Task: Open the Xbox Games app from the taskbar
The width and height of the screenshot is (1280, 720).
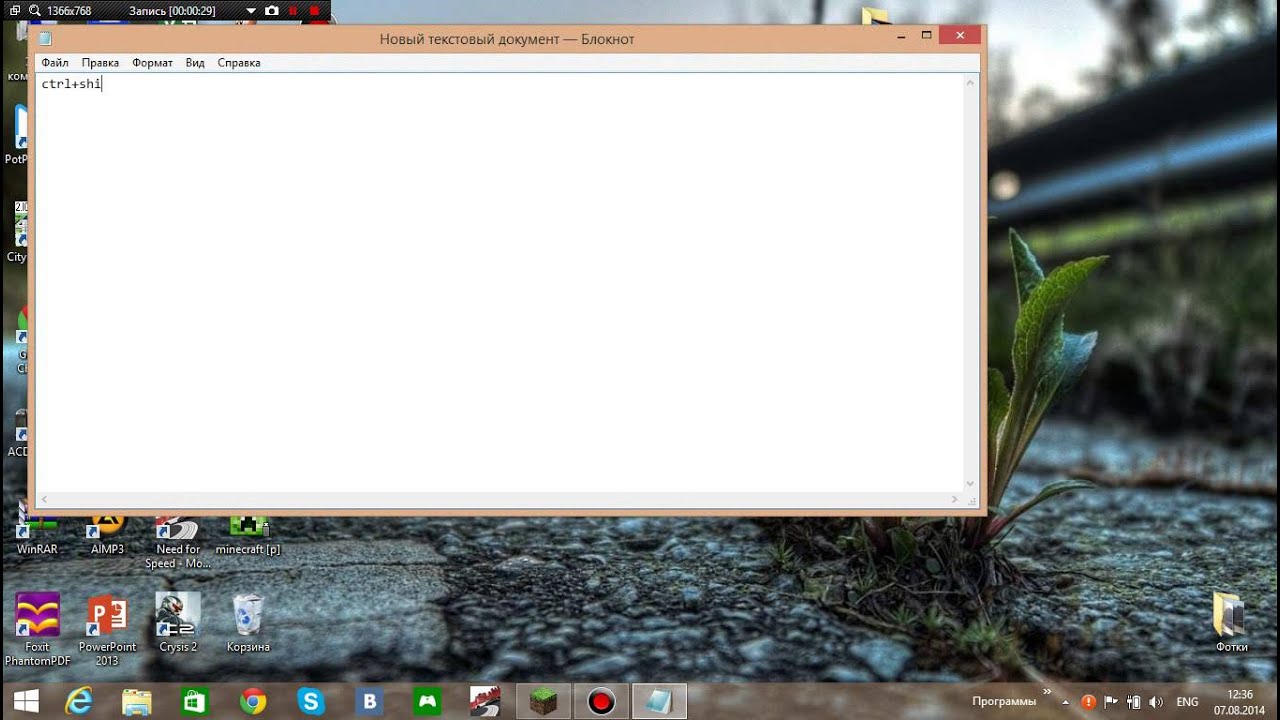Action: coord(427,701)
